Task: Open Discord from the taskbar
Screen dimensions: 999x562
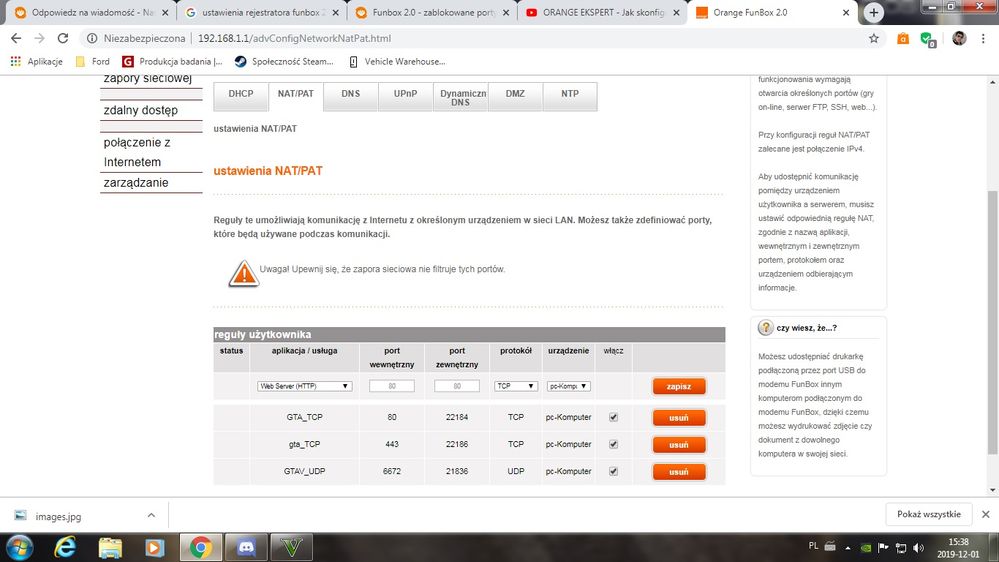Action: 245,546
